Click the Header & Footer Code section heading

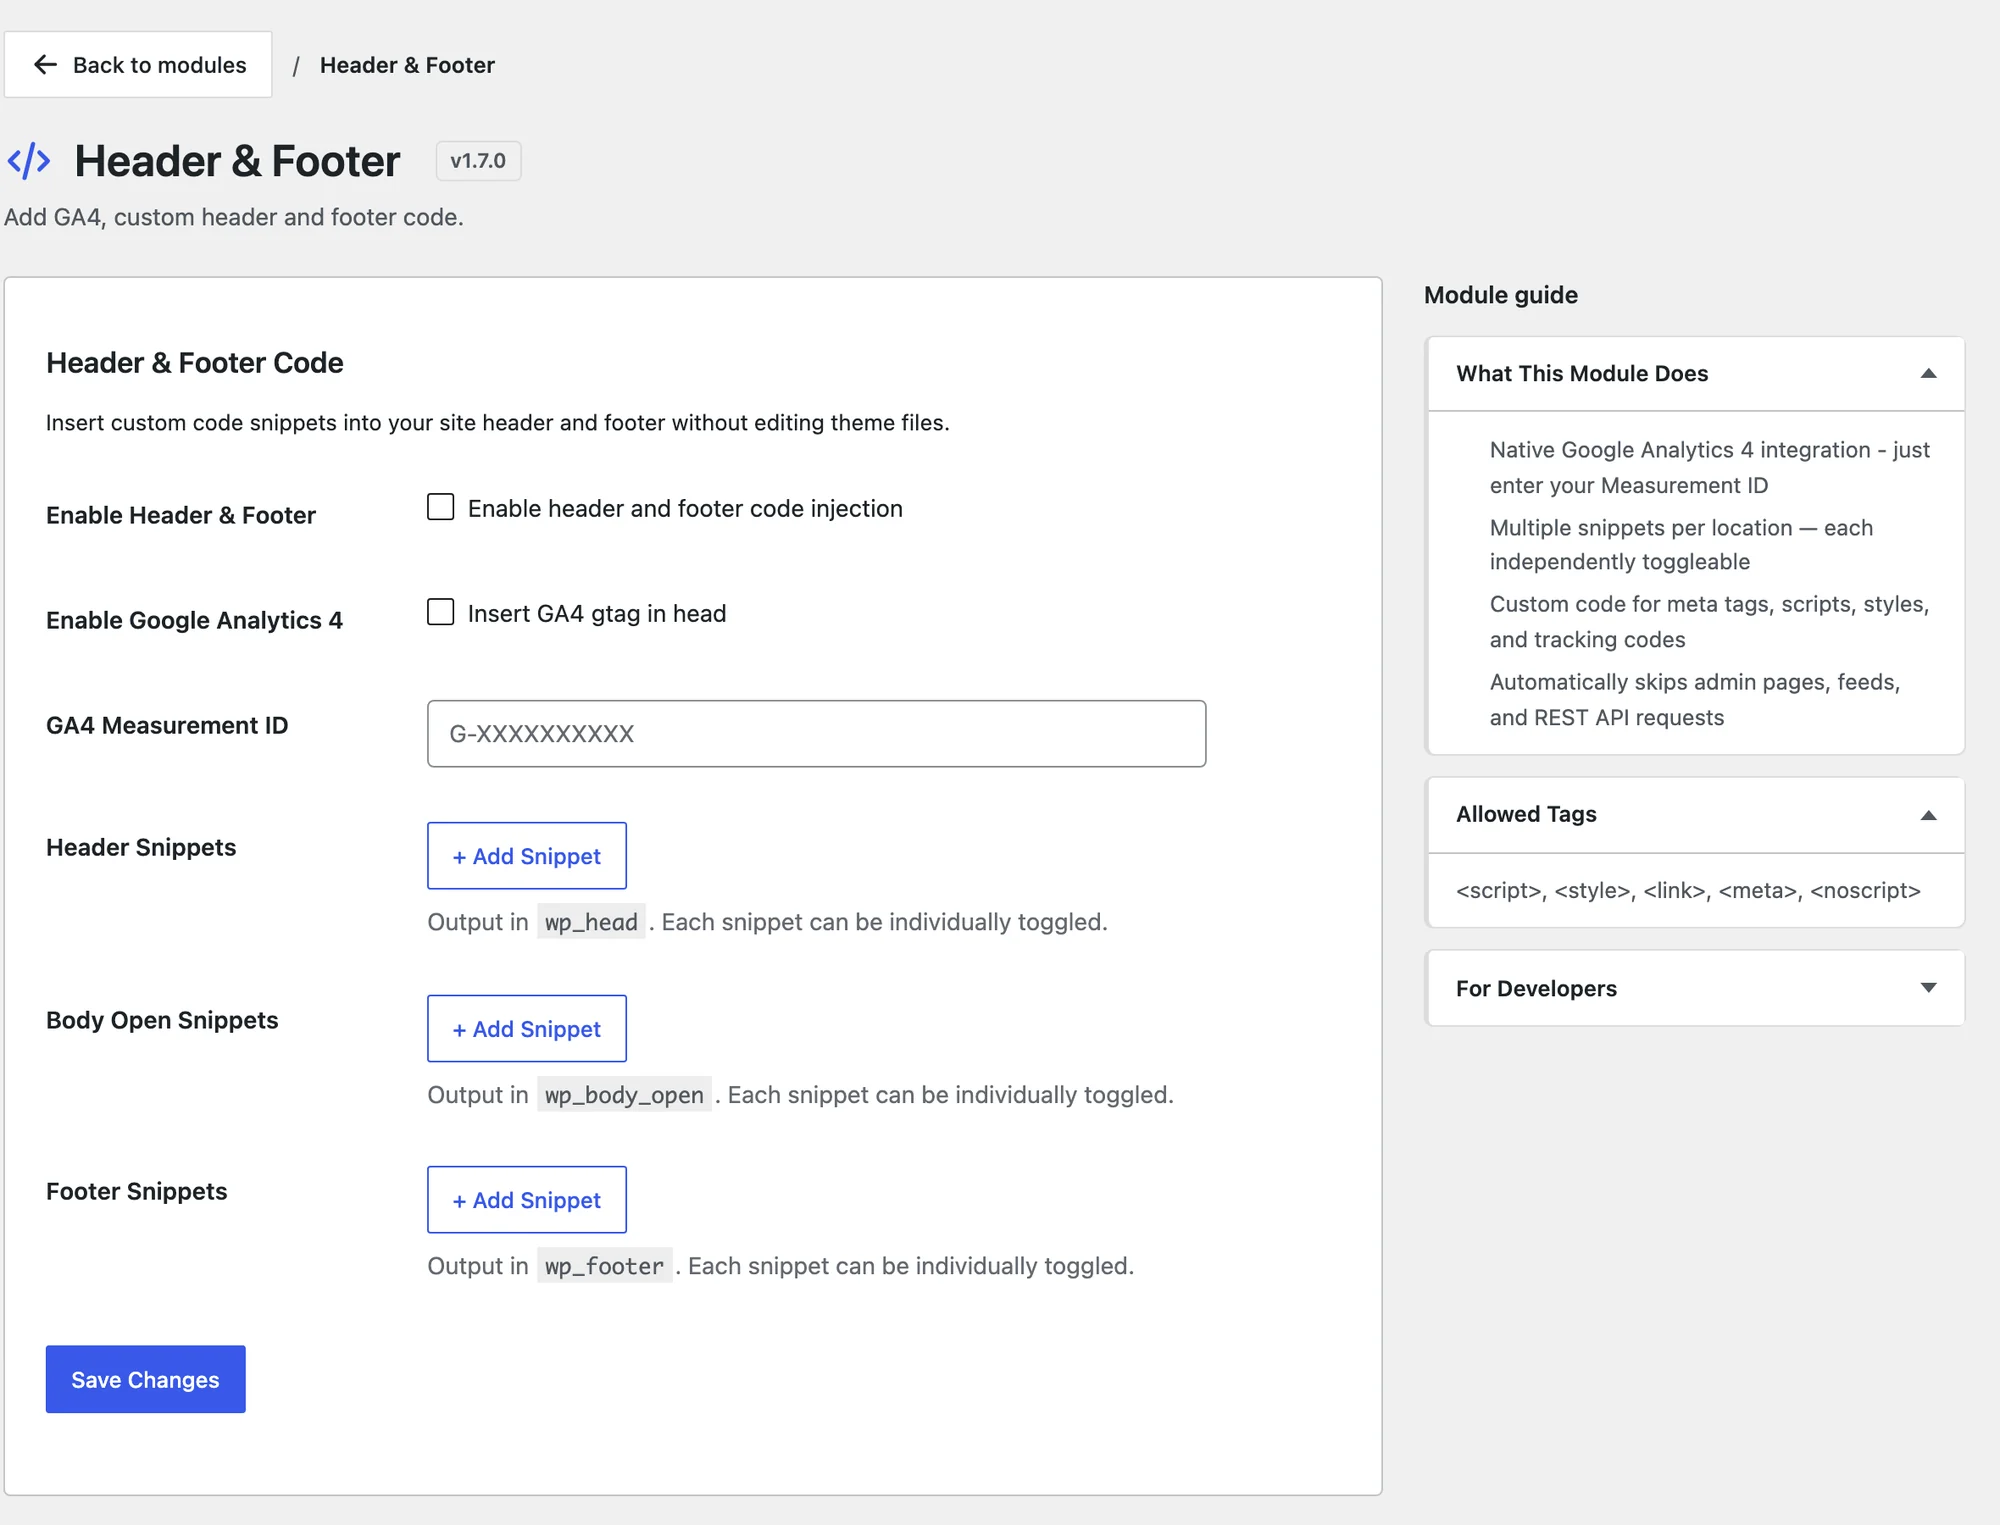click(x=195, y=363)
